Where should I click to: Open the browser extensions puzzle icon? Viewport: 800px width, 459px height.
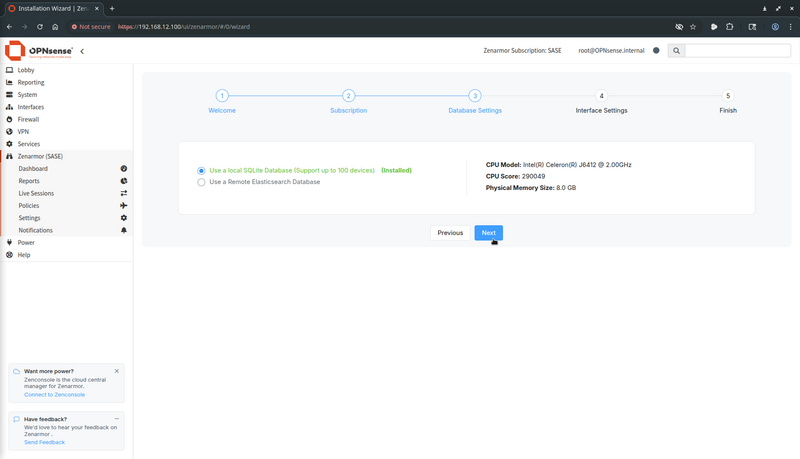point(730,27)
